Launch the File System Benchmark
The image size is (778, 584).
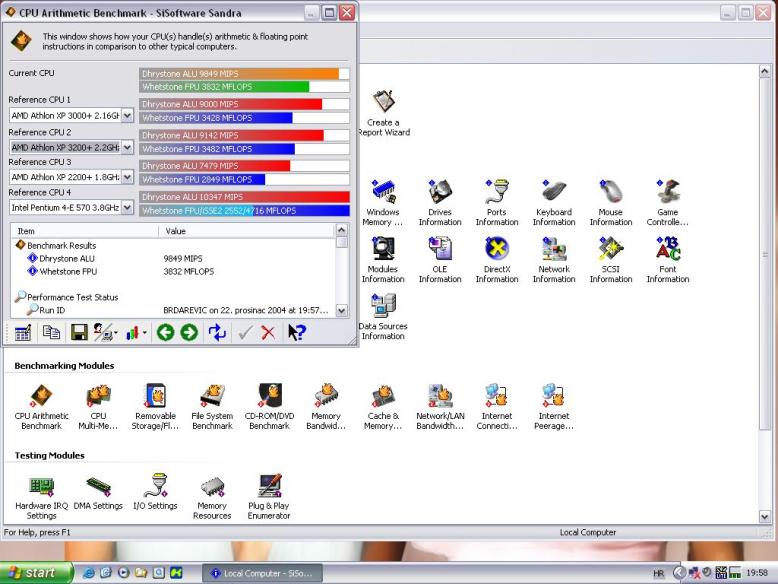click(x=212, y=406)
